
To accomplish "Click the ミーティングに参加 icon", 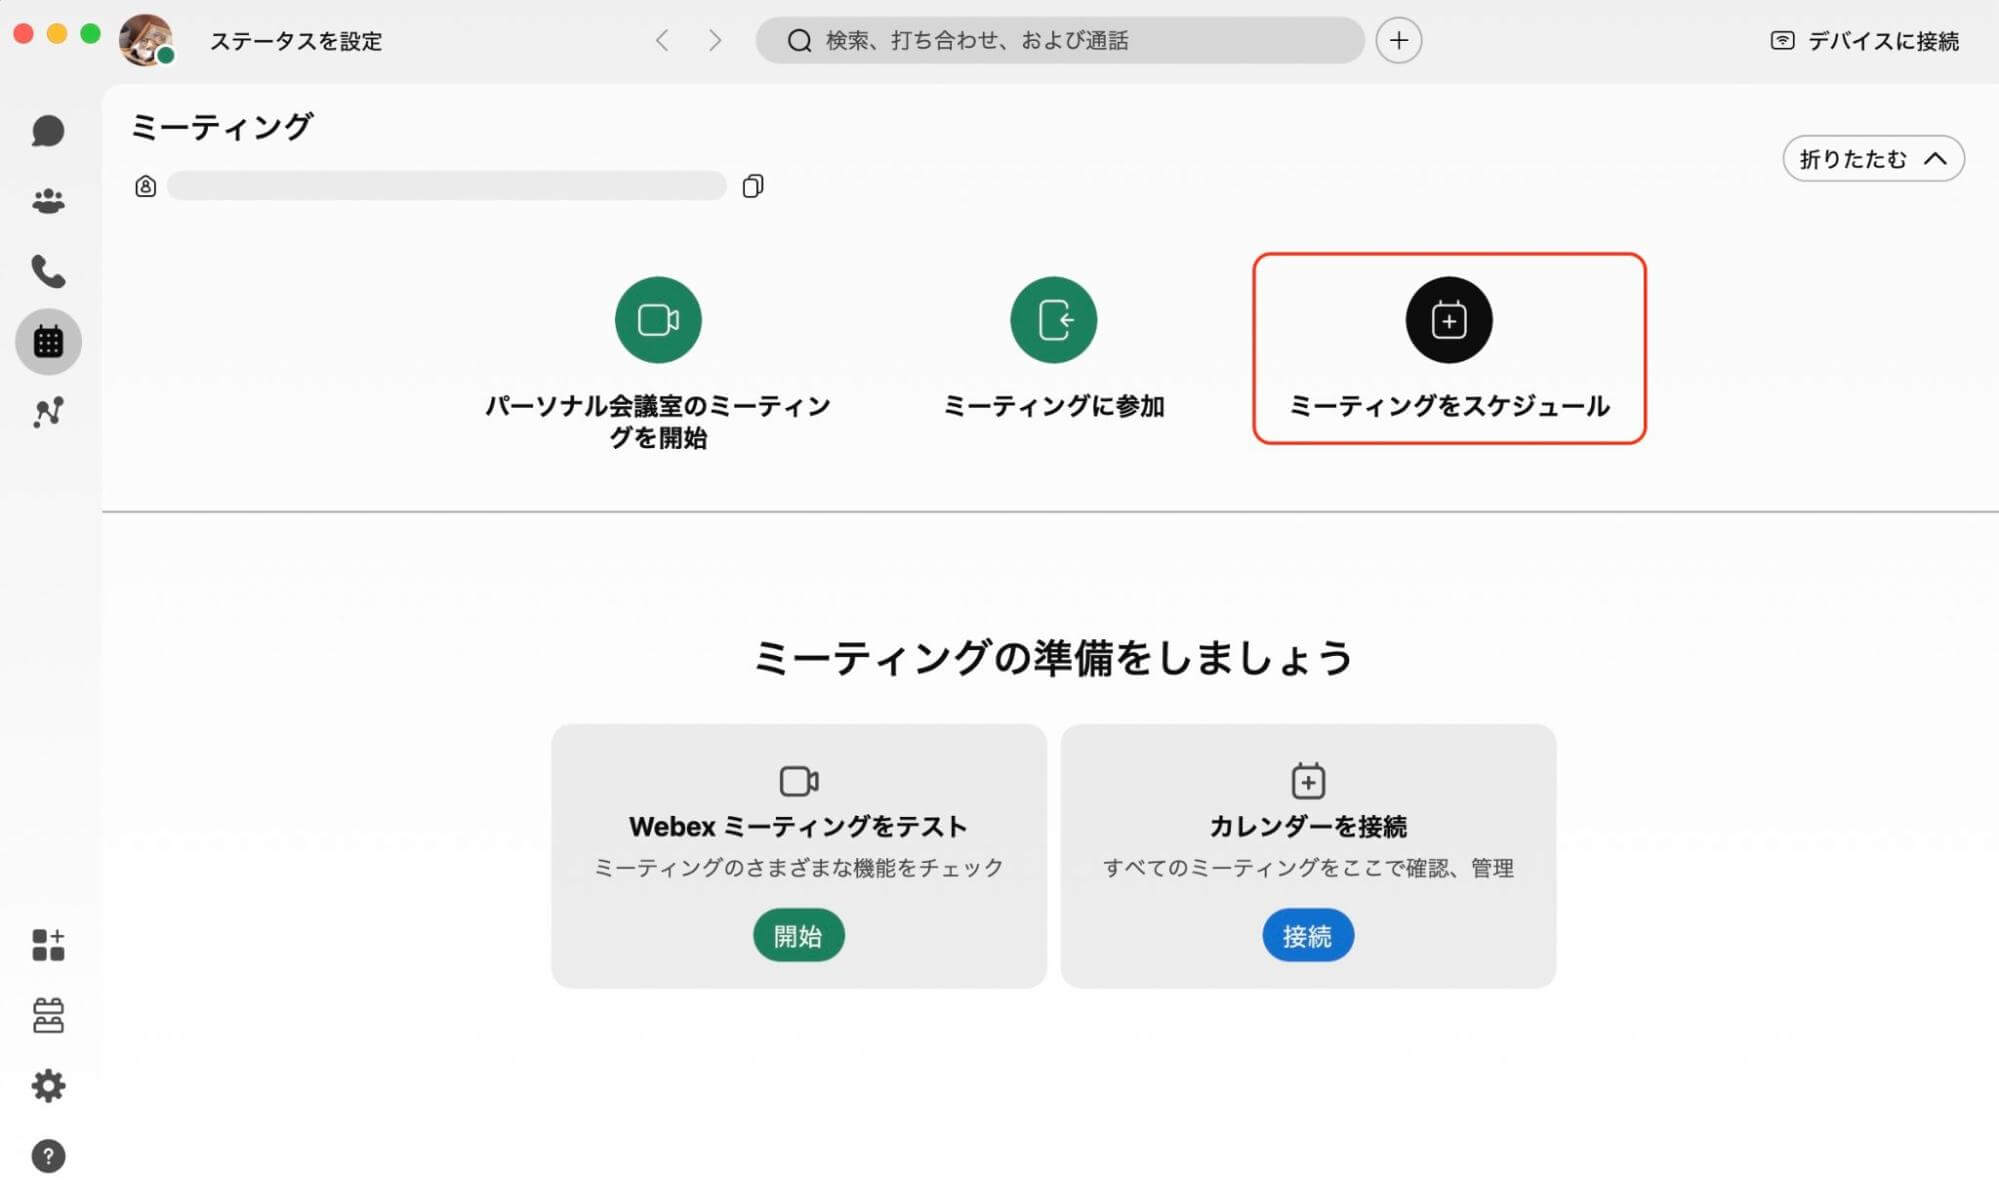I will 1052,319.
